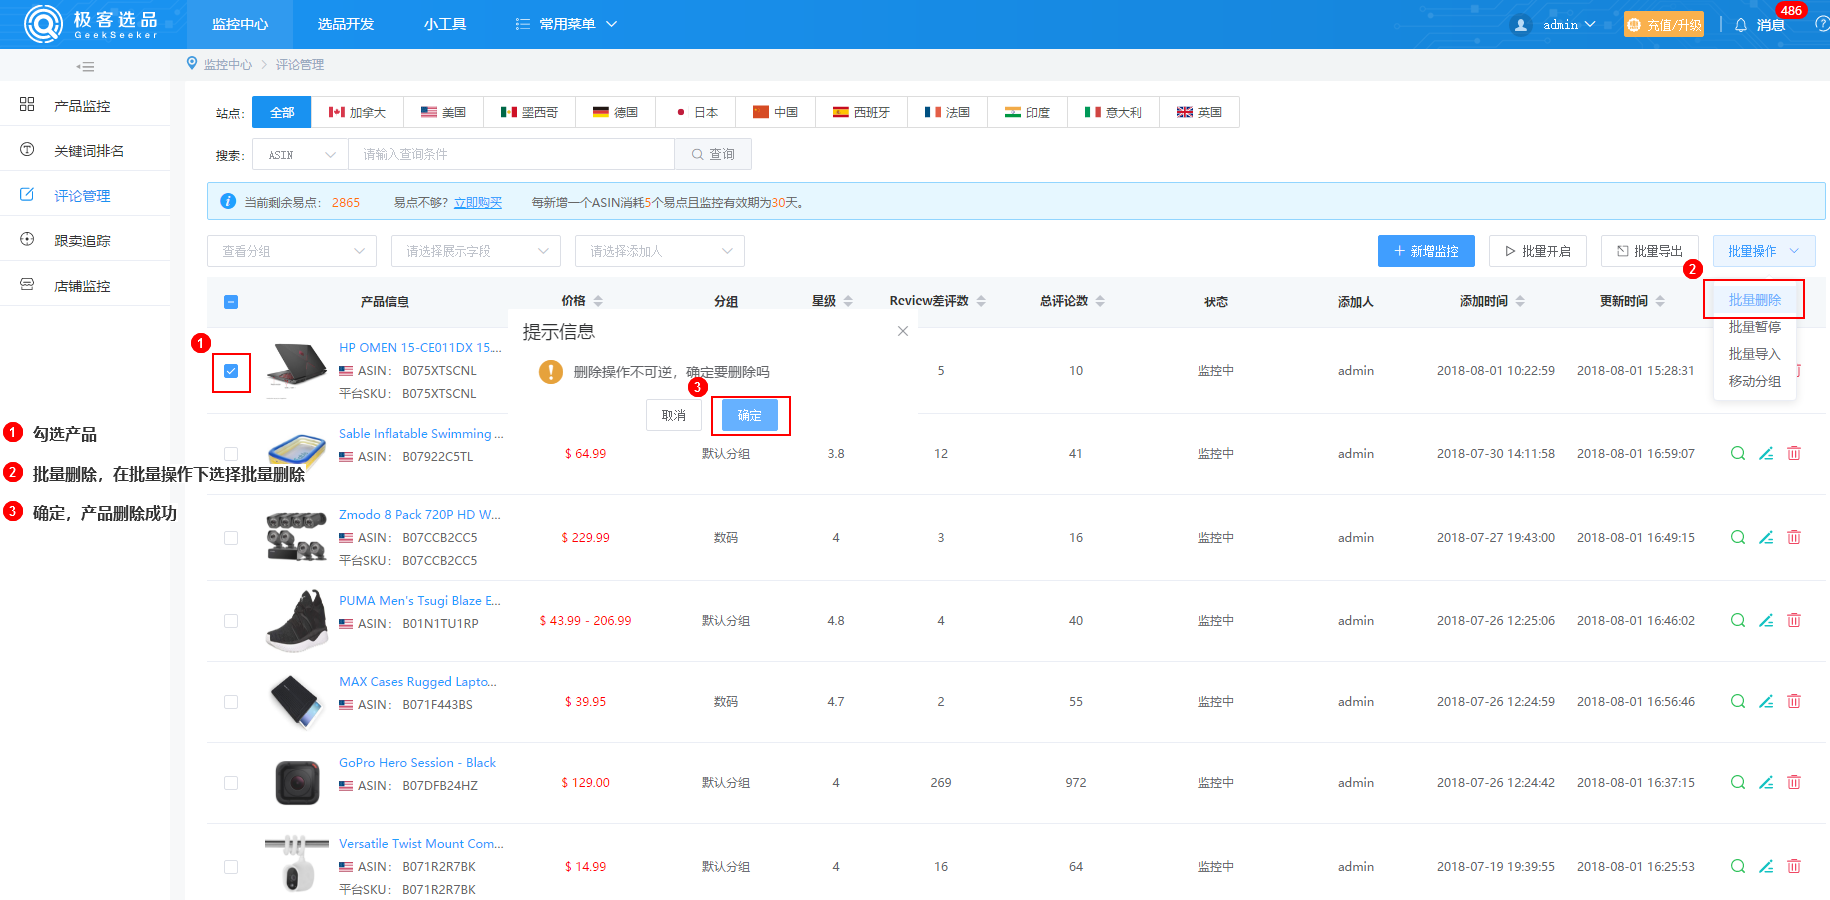View details of MAX Cases Rugged row
The image size is (1830, 900).
1738,701
